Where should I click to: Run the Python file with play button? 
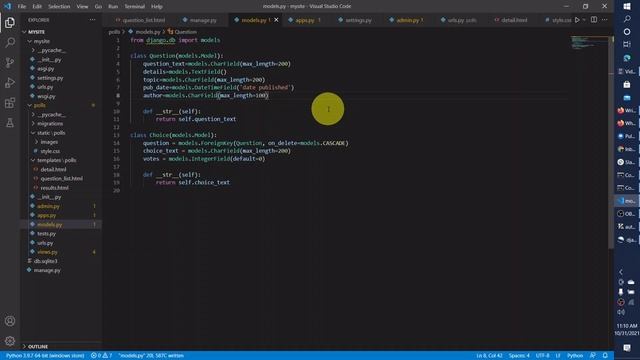[577, 20]
